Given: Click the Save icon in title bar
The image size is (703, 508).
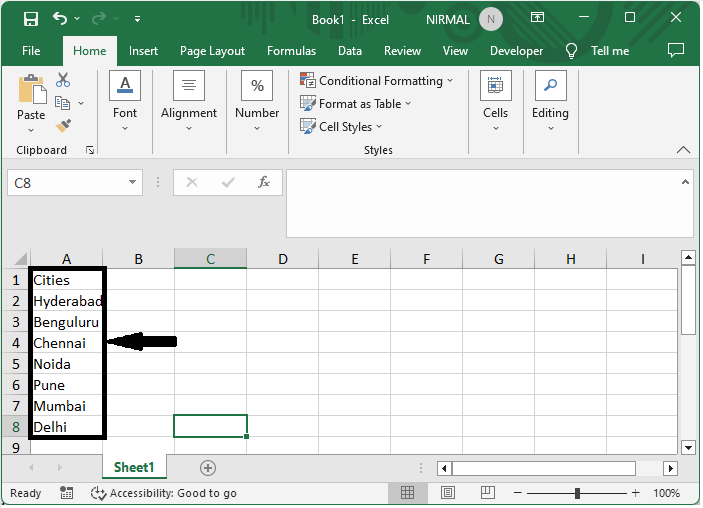Looking at the screenshot, I should [31, 19].
